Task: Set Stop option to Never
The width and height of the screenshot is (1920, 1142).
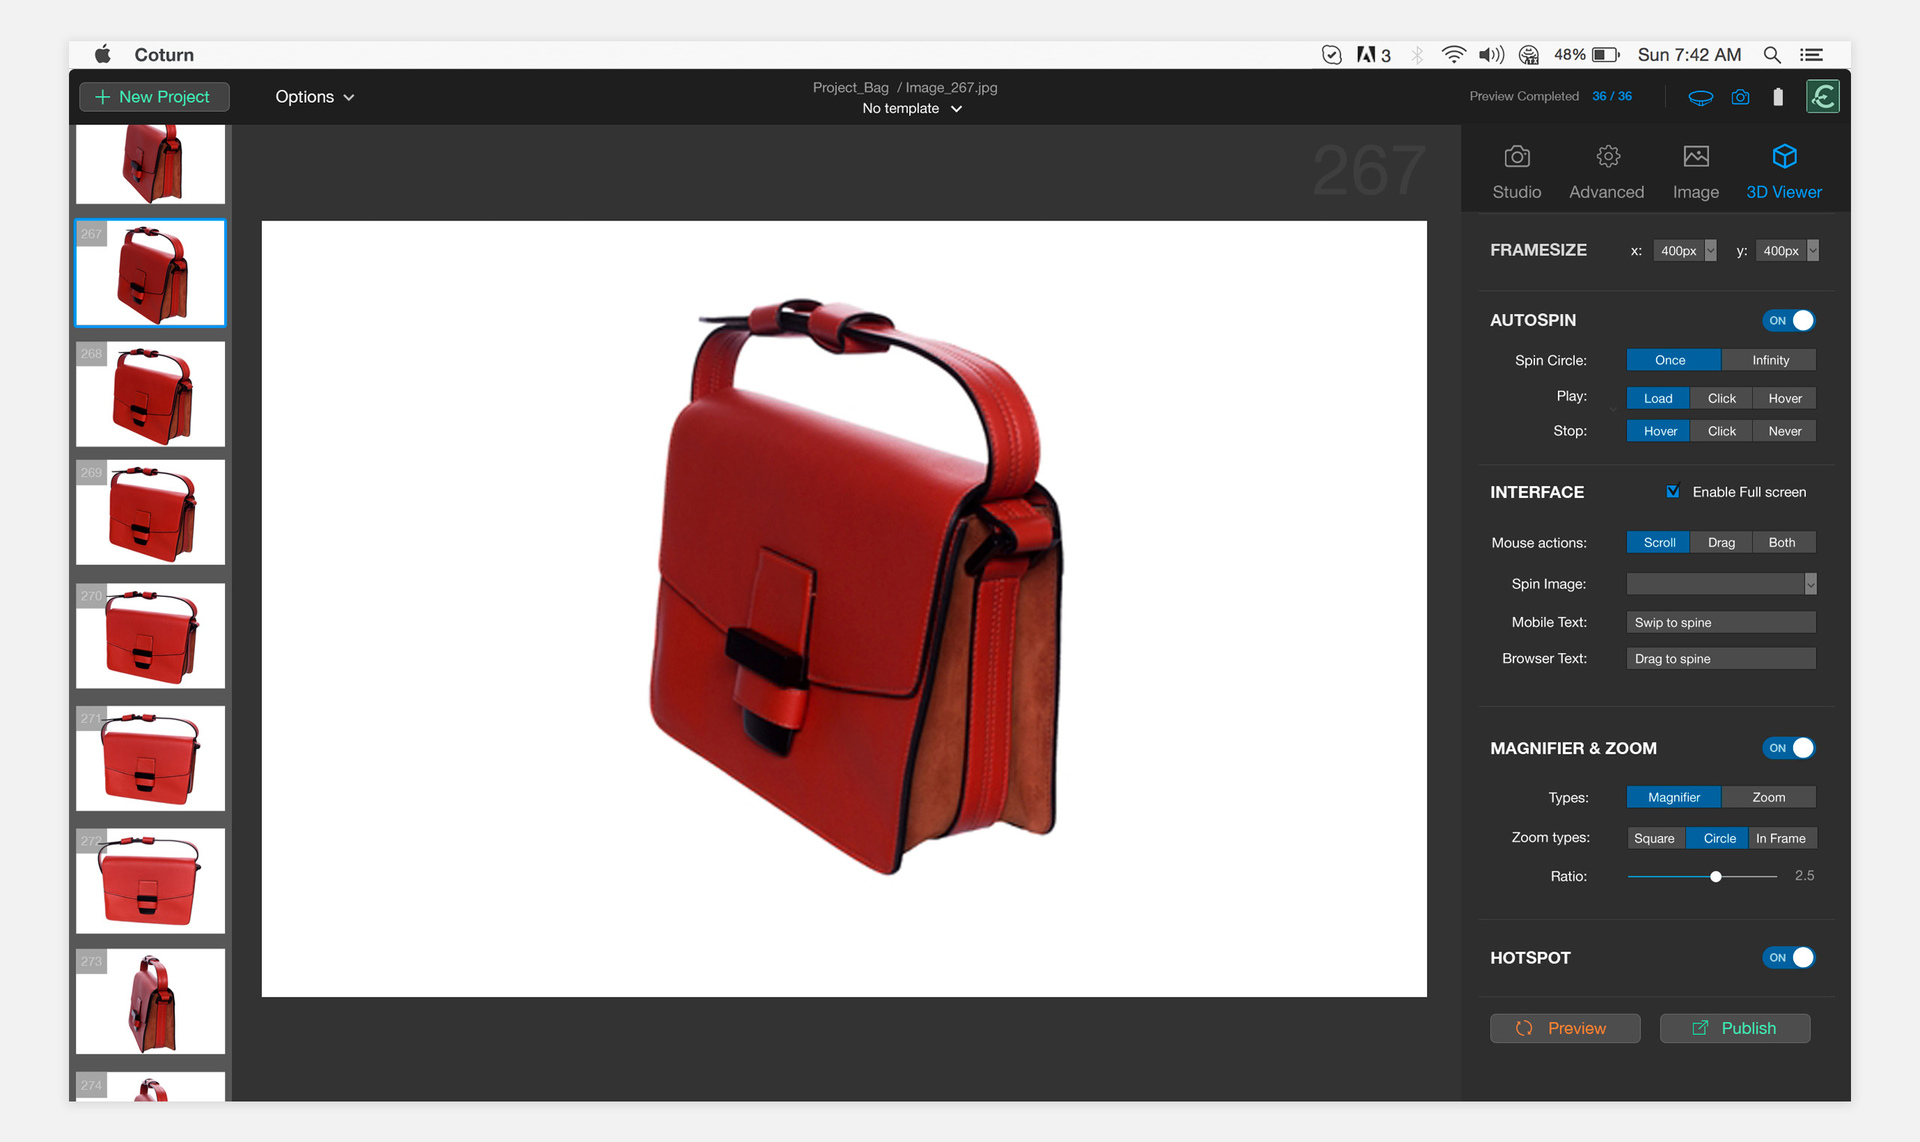Action: [1784, 431]
